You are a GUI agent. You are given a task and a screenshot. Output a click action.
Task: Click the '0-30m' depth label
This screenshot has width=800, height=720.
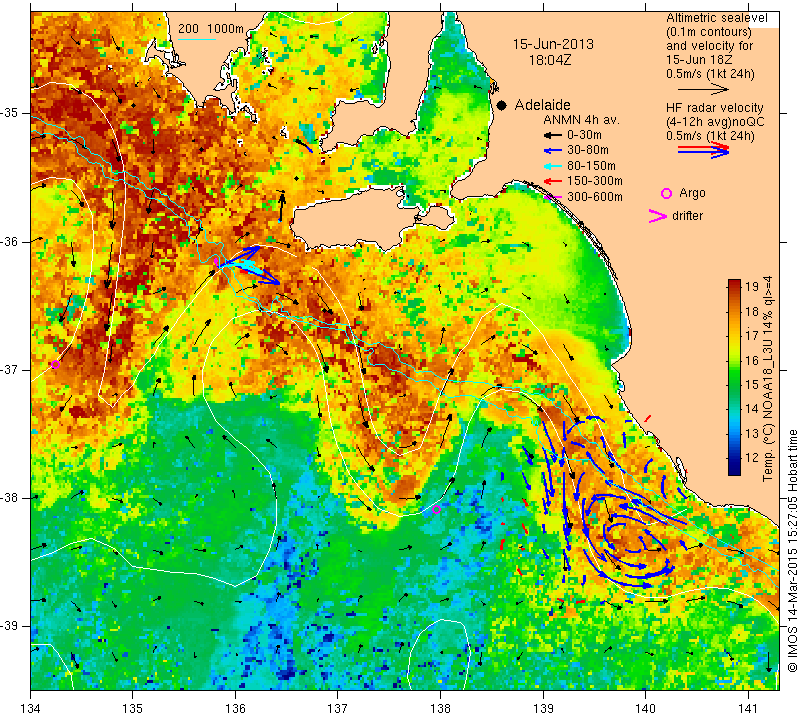(584, 135)
